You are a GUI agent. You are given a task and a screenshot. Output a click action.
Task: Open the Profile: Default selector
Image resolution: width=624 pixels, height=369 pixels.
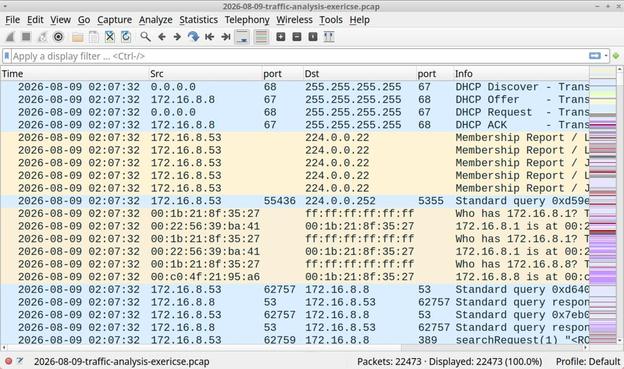point(588,361)
